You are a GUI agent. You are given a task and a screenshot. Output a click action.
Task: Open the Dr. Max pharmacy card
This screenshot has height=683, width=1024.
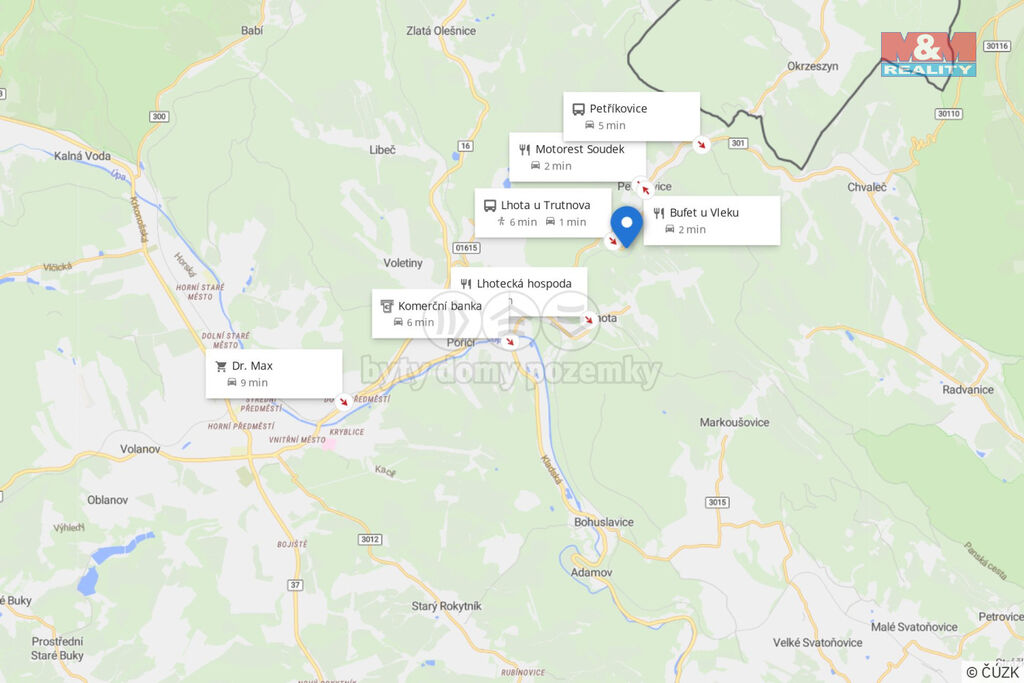[274, 373]
